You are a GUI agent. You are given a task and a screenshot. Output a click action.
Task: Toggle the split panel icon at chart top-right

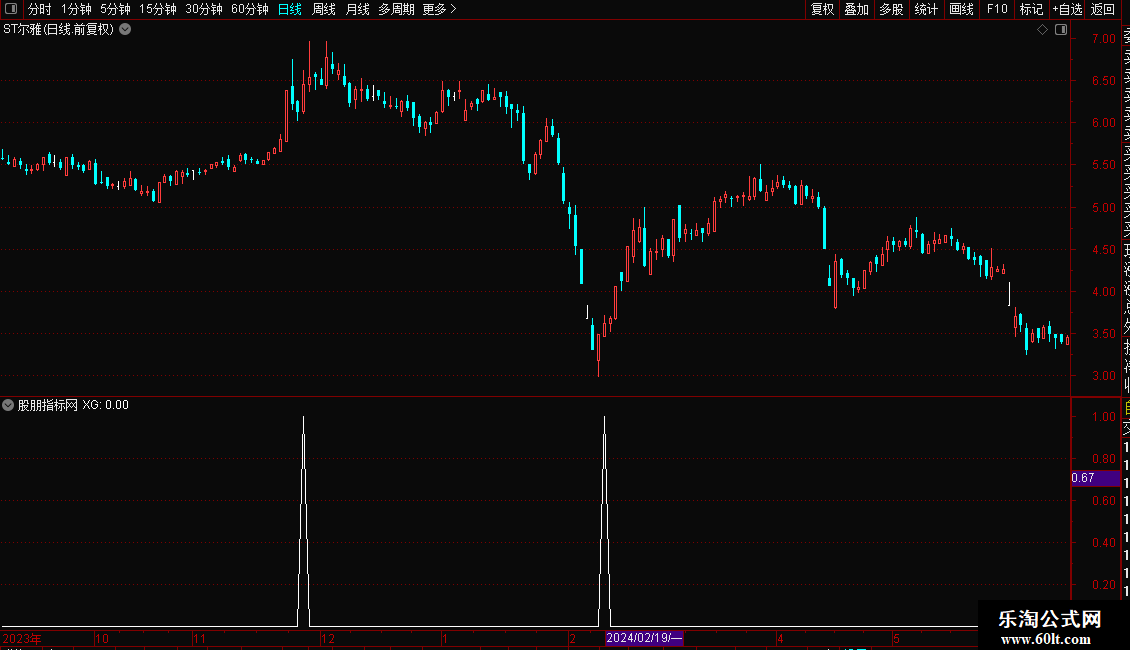[x=1061, y=30]
